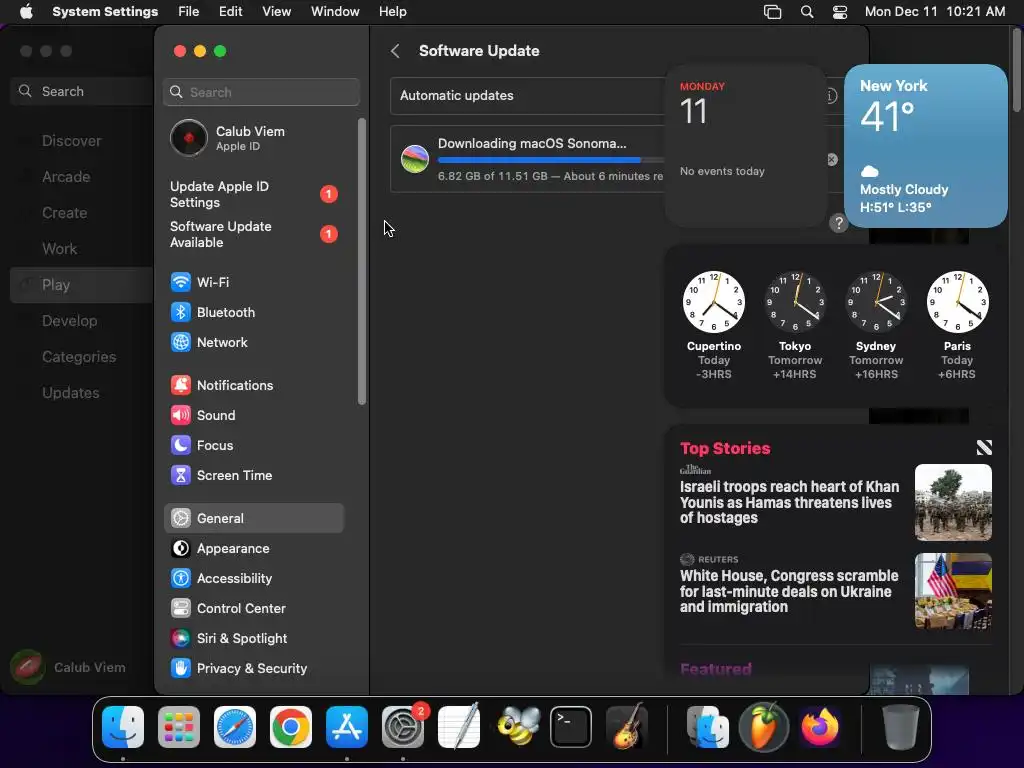Viewport: 1024px width, 768px height.
Task: Launch GarageBand from the Dock
Action: click(627, 727)
